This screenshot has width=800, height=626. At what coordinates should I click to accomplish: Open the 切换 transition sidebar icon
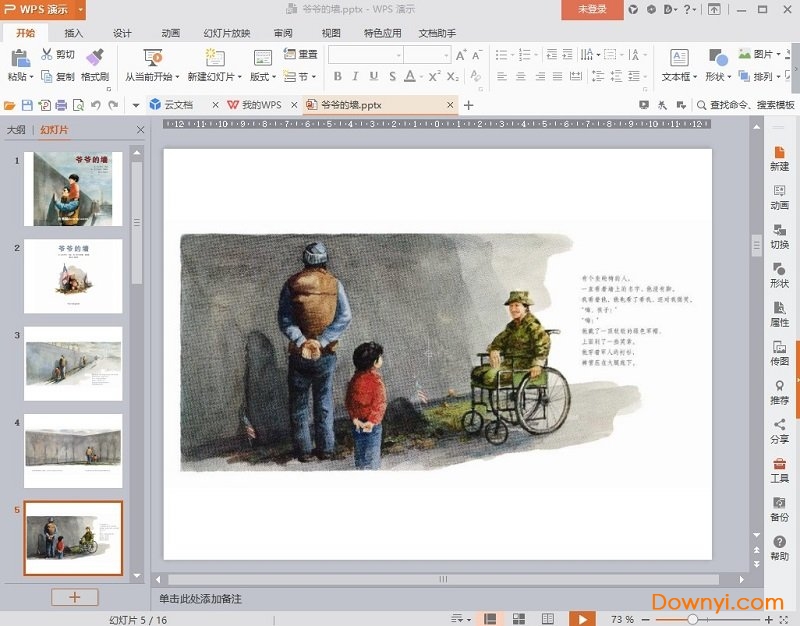coord(779,234)
